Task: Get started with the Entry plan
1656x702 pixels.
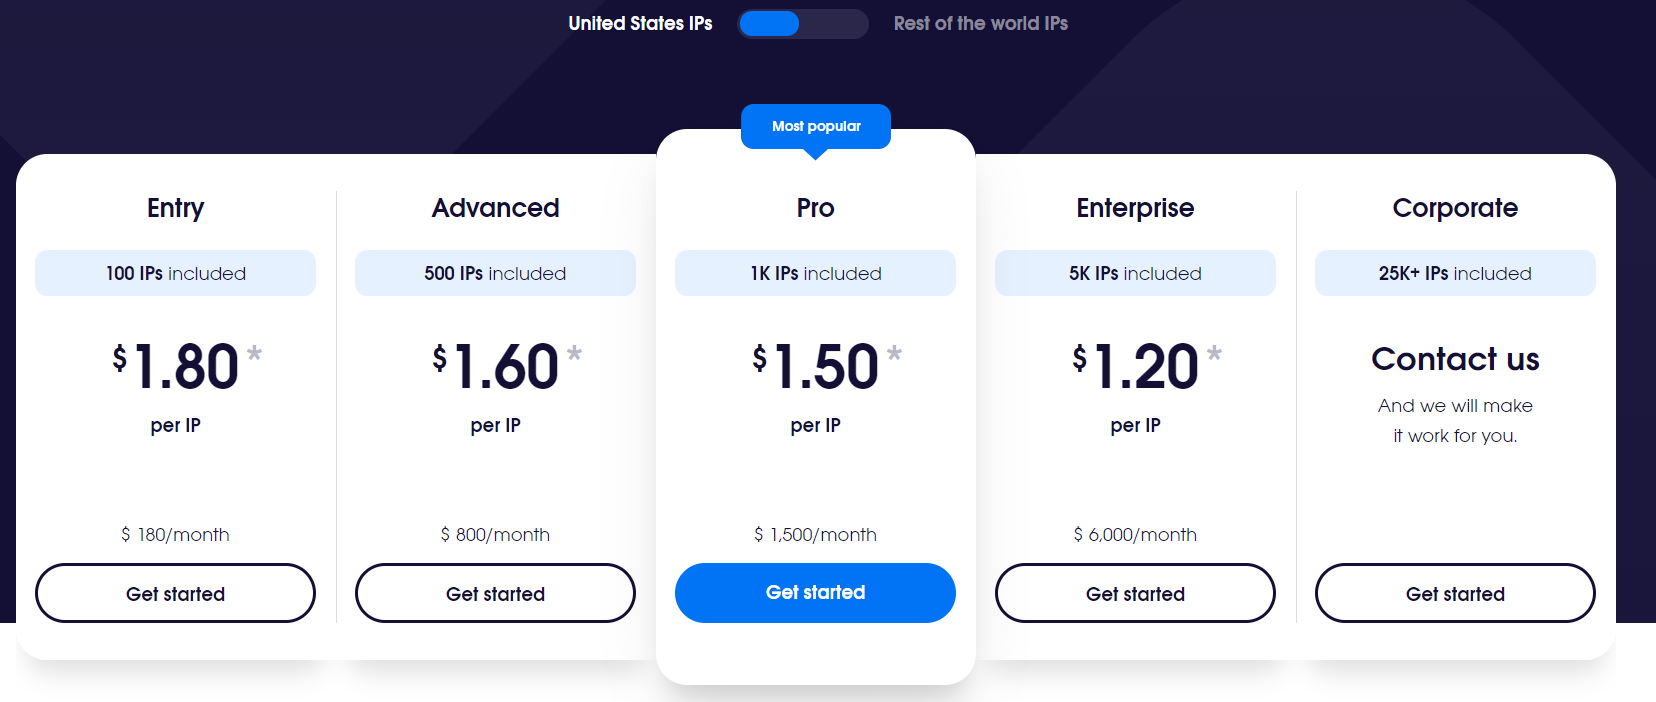Action: pos(175,592)
